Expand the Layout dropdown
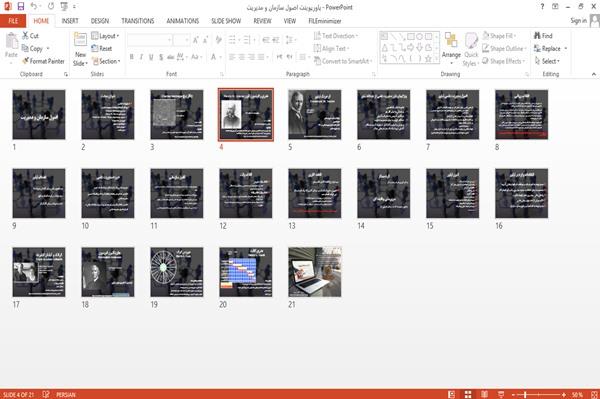The image size is (600, 399). coord(105,36)
